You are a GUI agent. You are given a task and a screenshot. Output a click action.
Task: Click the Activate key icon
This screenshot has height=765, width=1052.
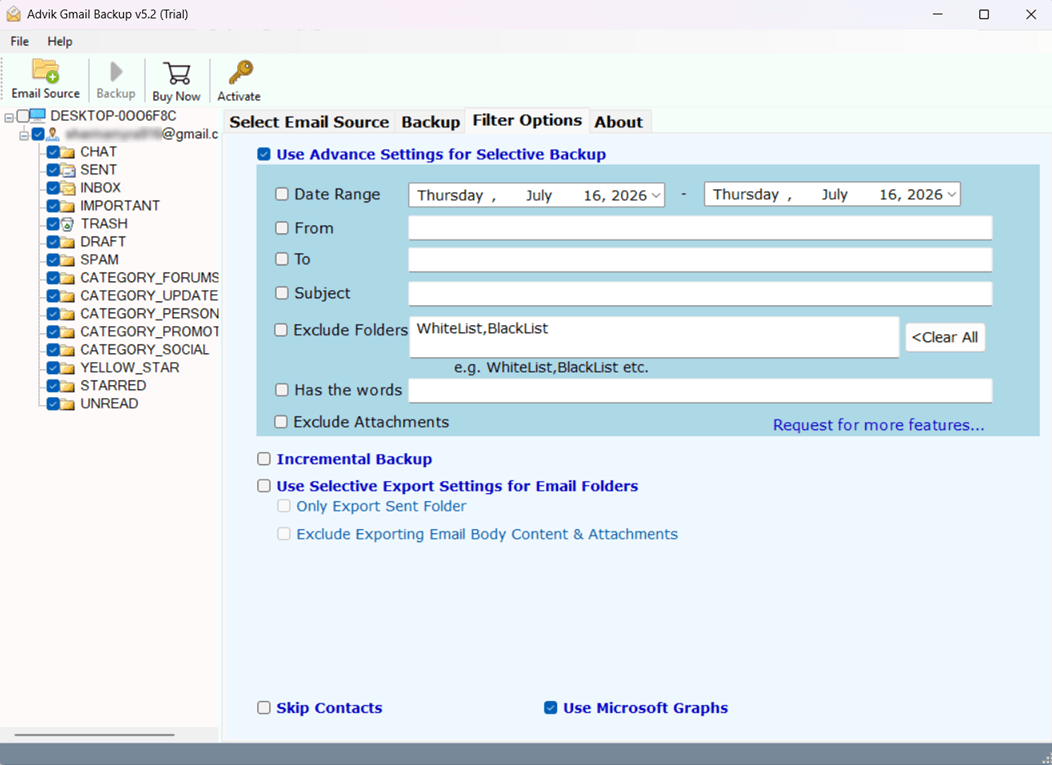(x=240, y=72)
